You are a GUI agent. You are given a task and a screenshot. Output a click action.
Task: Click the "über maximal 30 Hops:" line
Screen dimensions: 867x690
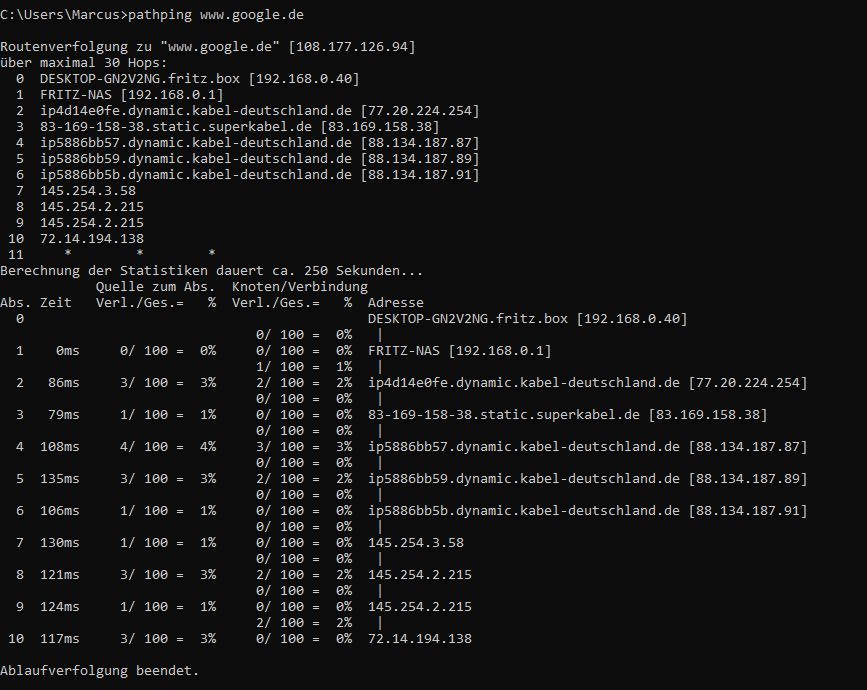83,63
